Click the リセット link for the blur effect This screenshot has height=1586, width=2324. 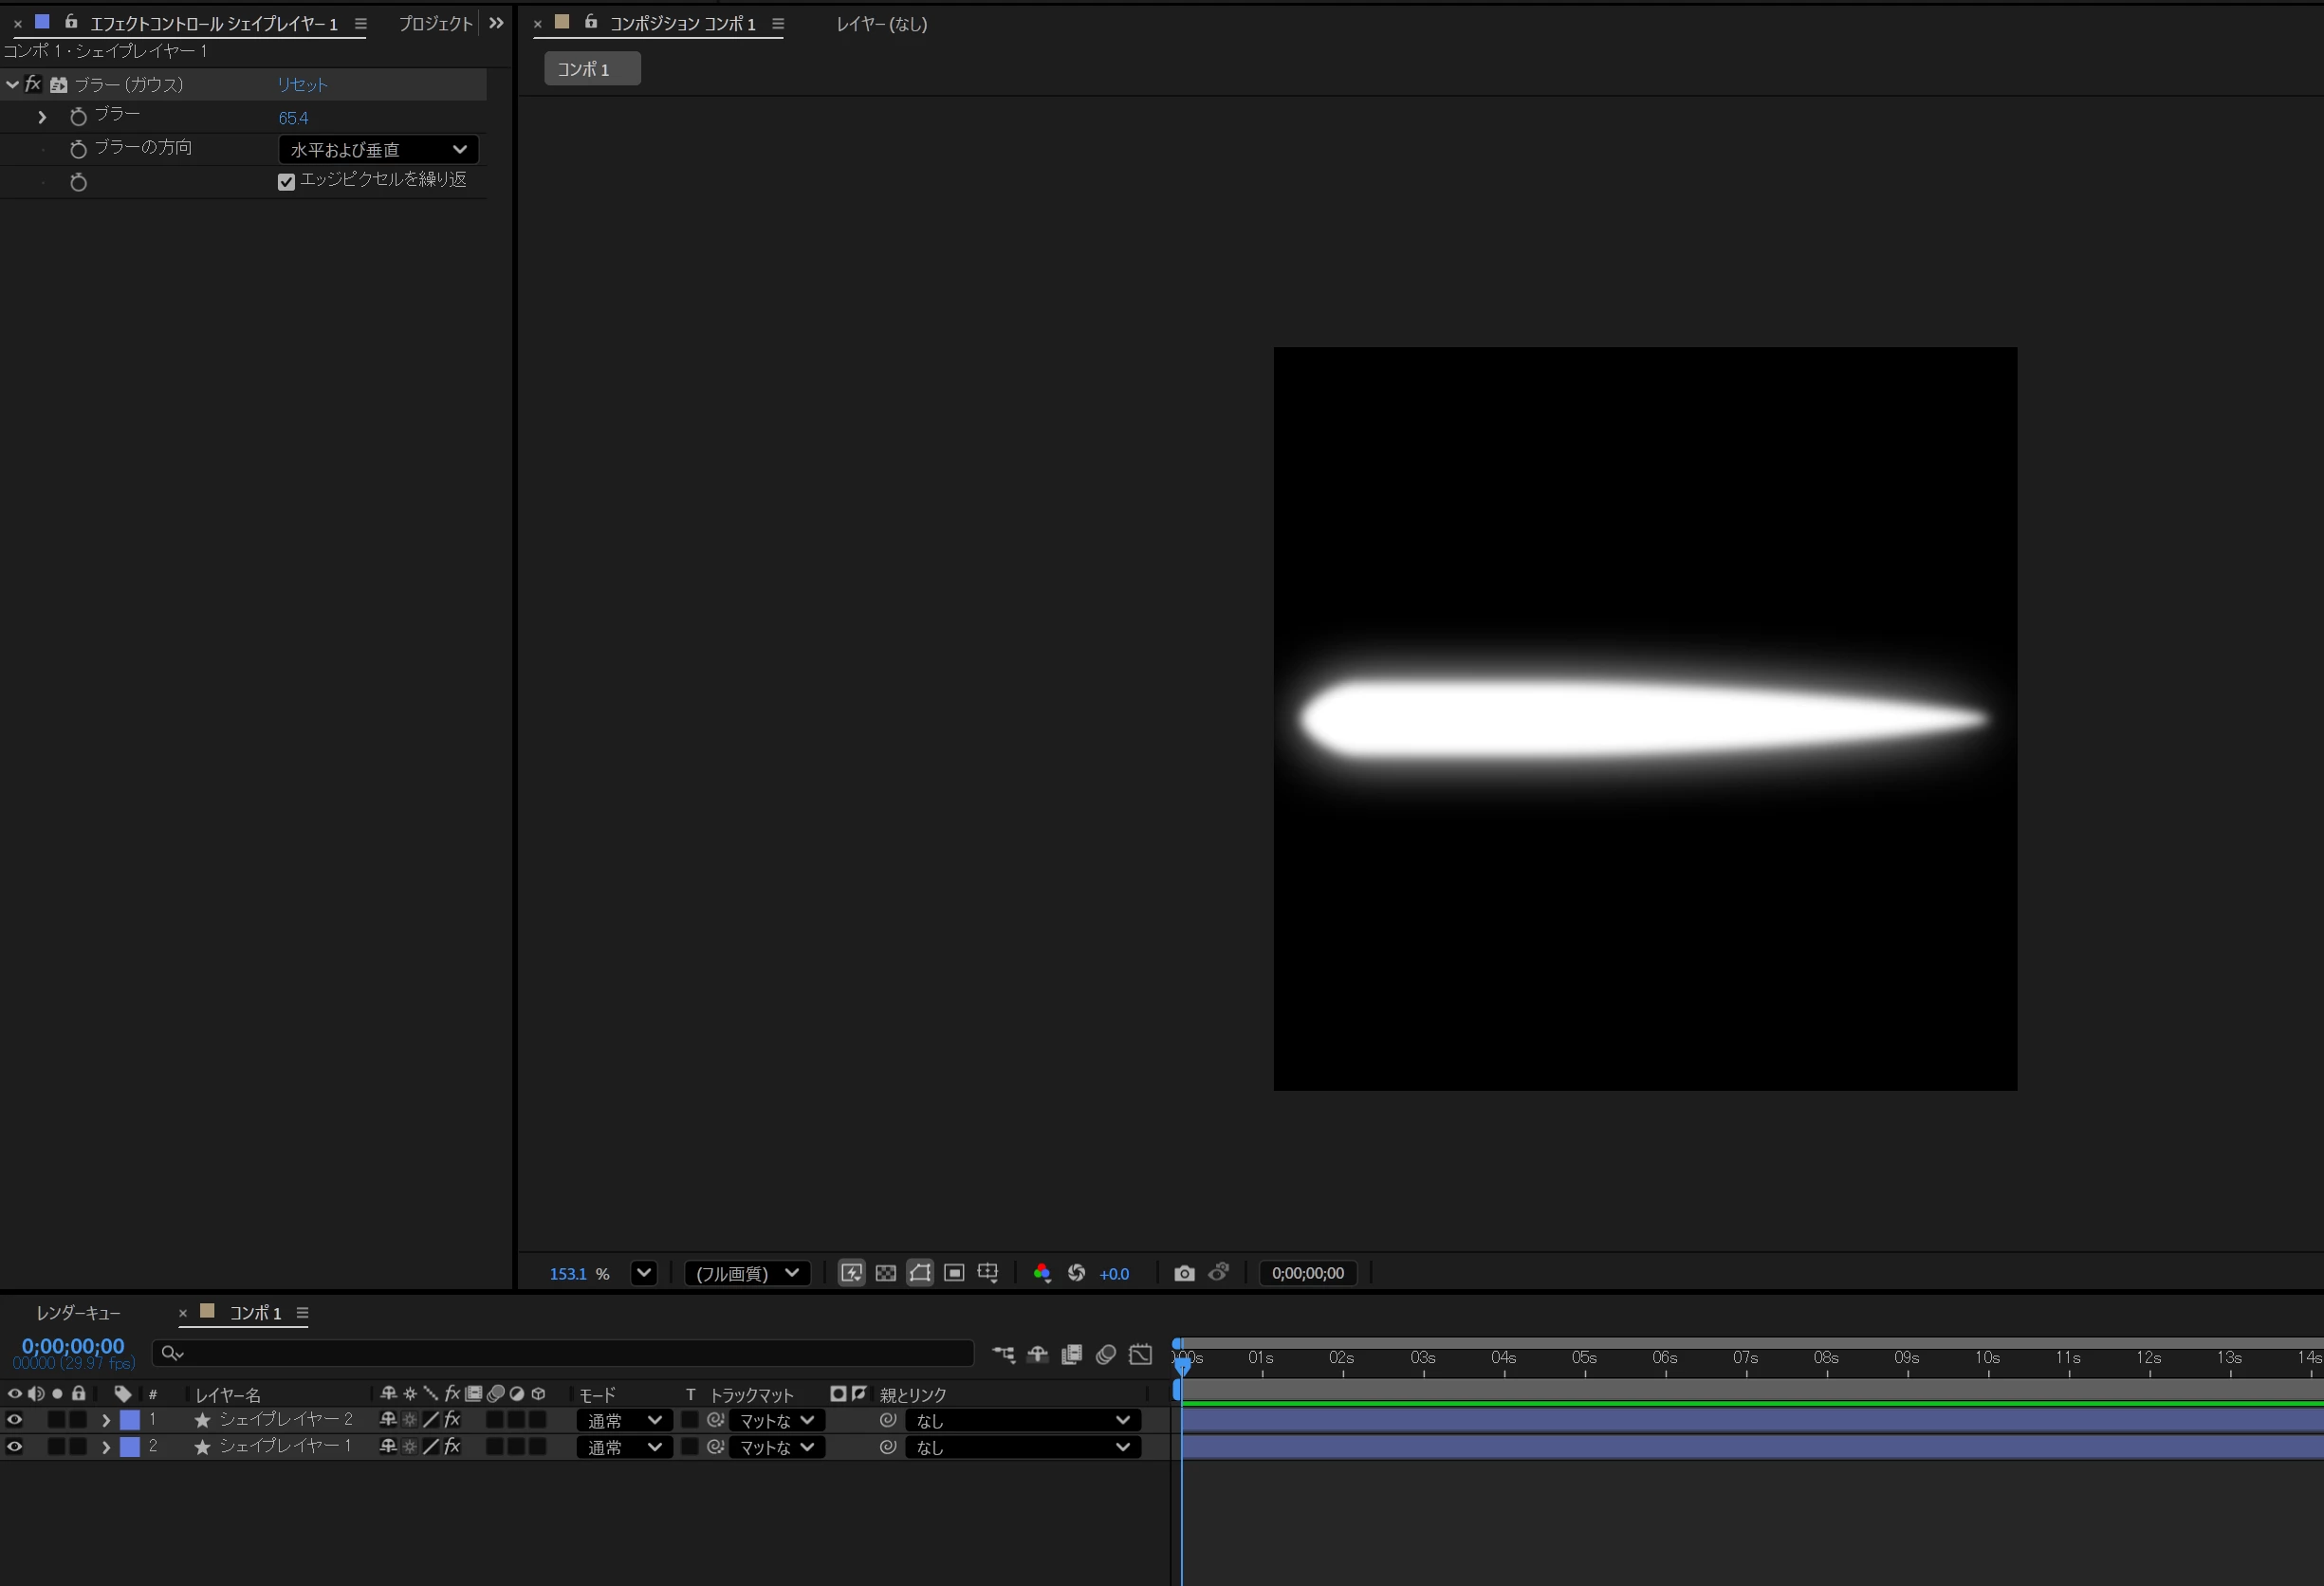(x=302, y=85)
